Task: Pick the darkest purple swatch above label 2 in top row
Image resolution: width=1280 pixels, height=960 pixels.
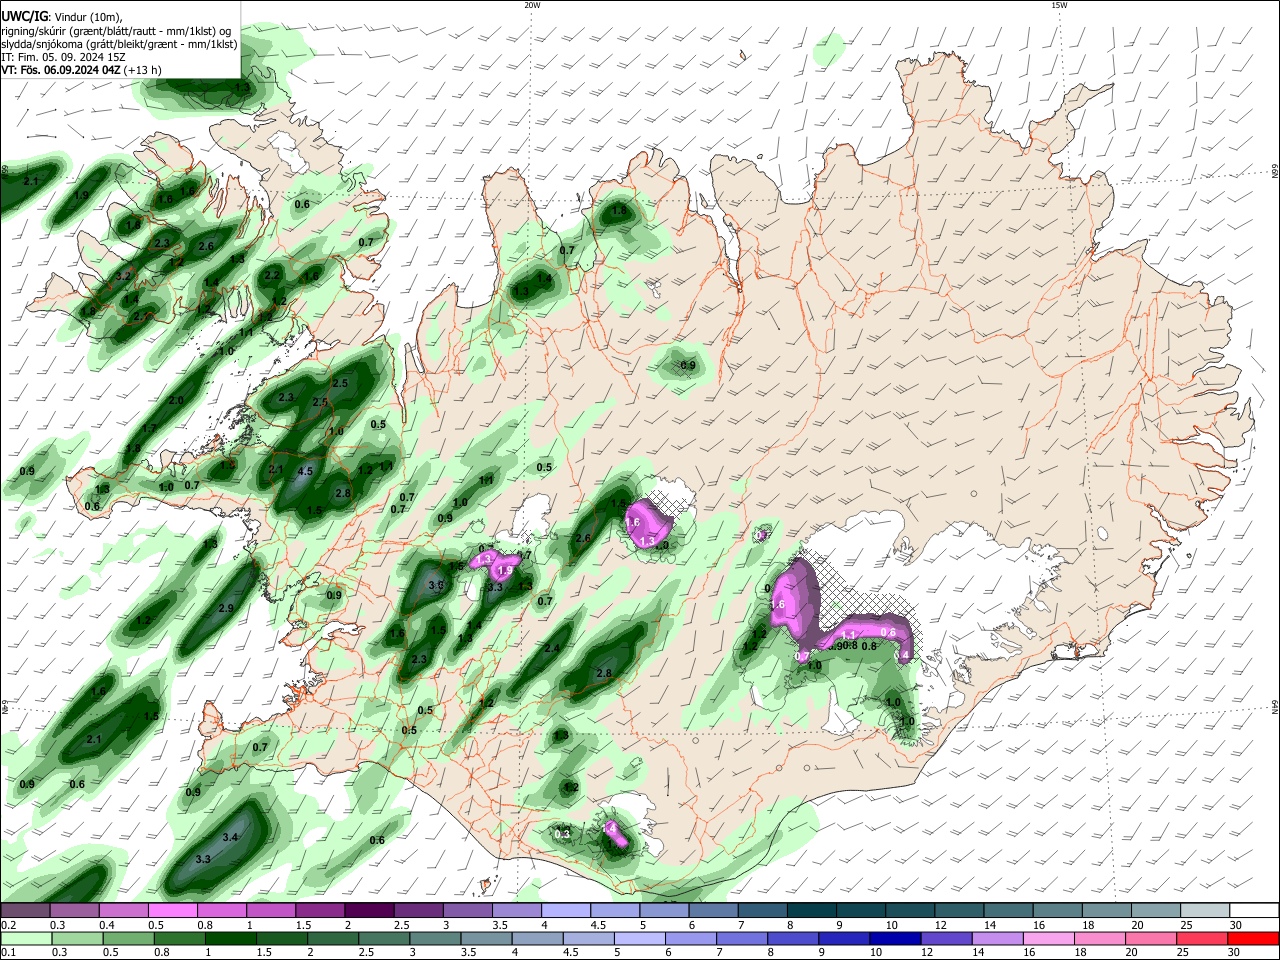Action: 368,910
